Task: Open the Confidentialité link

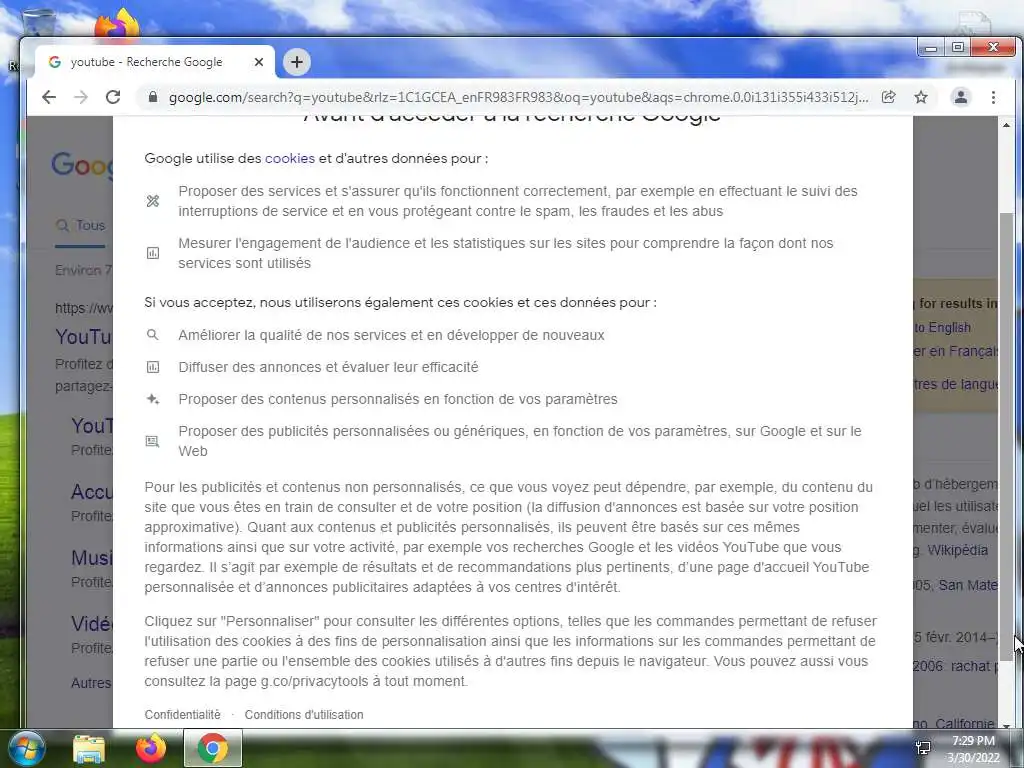Action: point(182,714)
